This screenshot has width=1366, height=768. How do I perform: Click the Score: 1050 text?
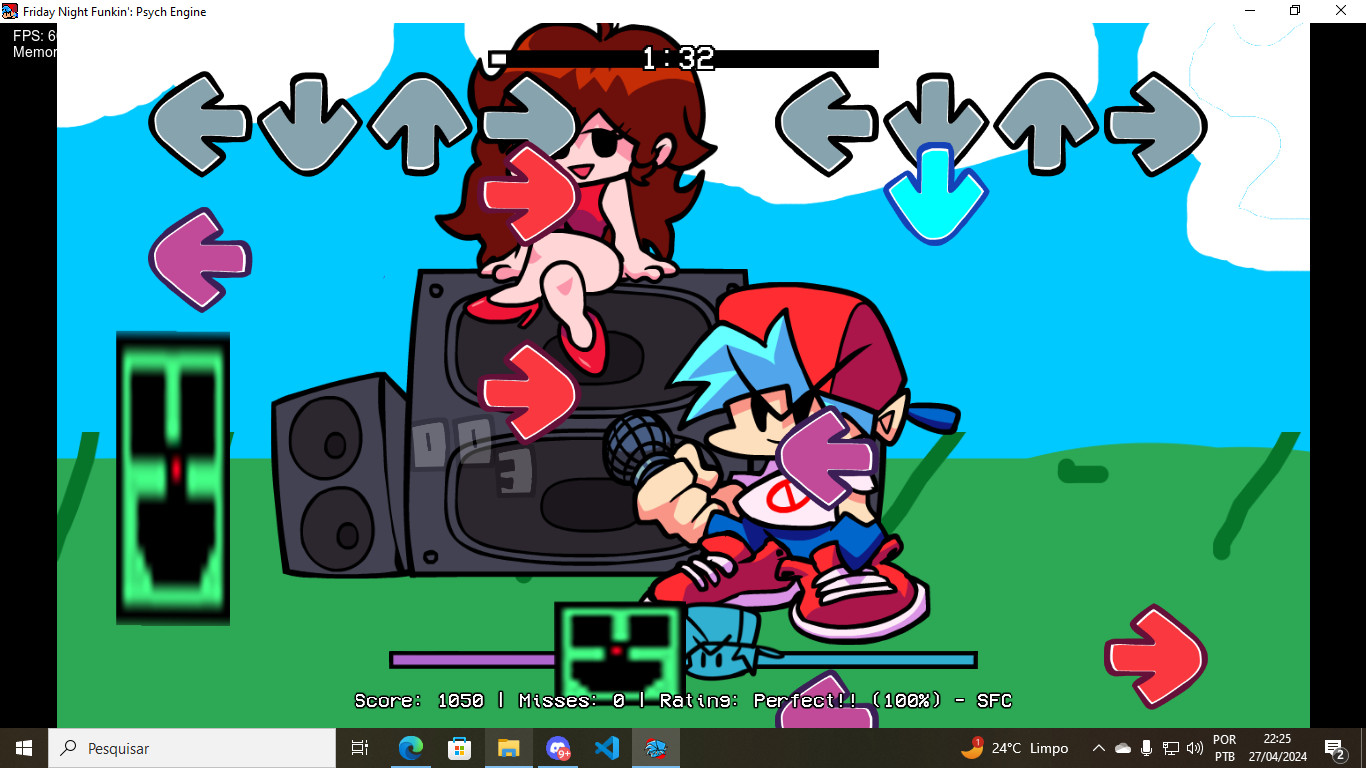(x=419, y=701)
